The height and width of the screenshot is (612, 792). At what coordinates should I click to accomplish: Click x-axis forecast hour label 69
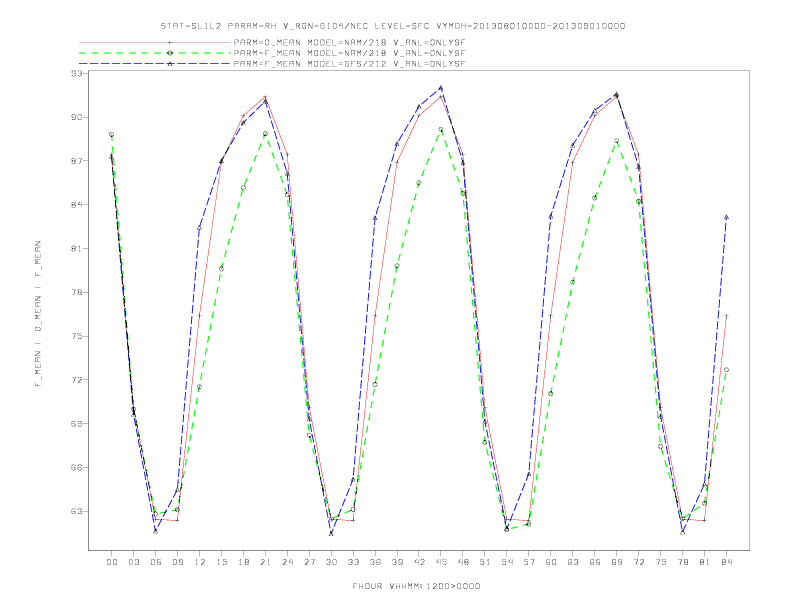click(617, 562)
